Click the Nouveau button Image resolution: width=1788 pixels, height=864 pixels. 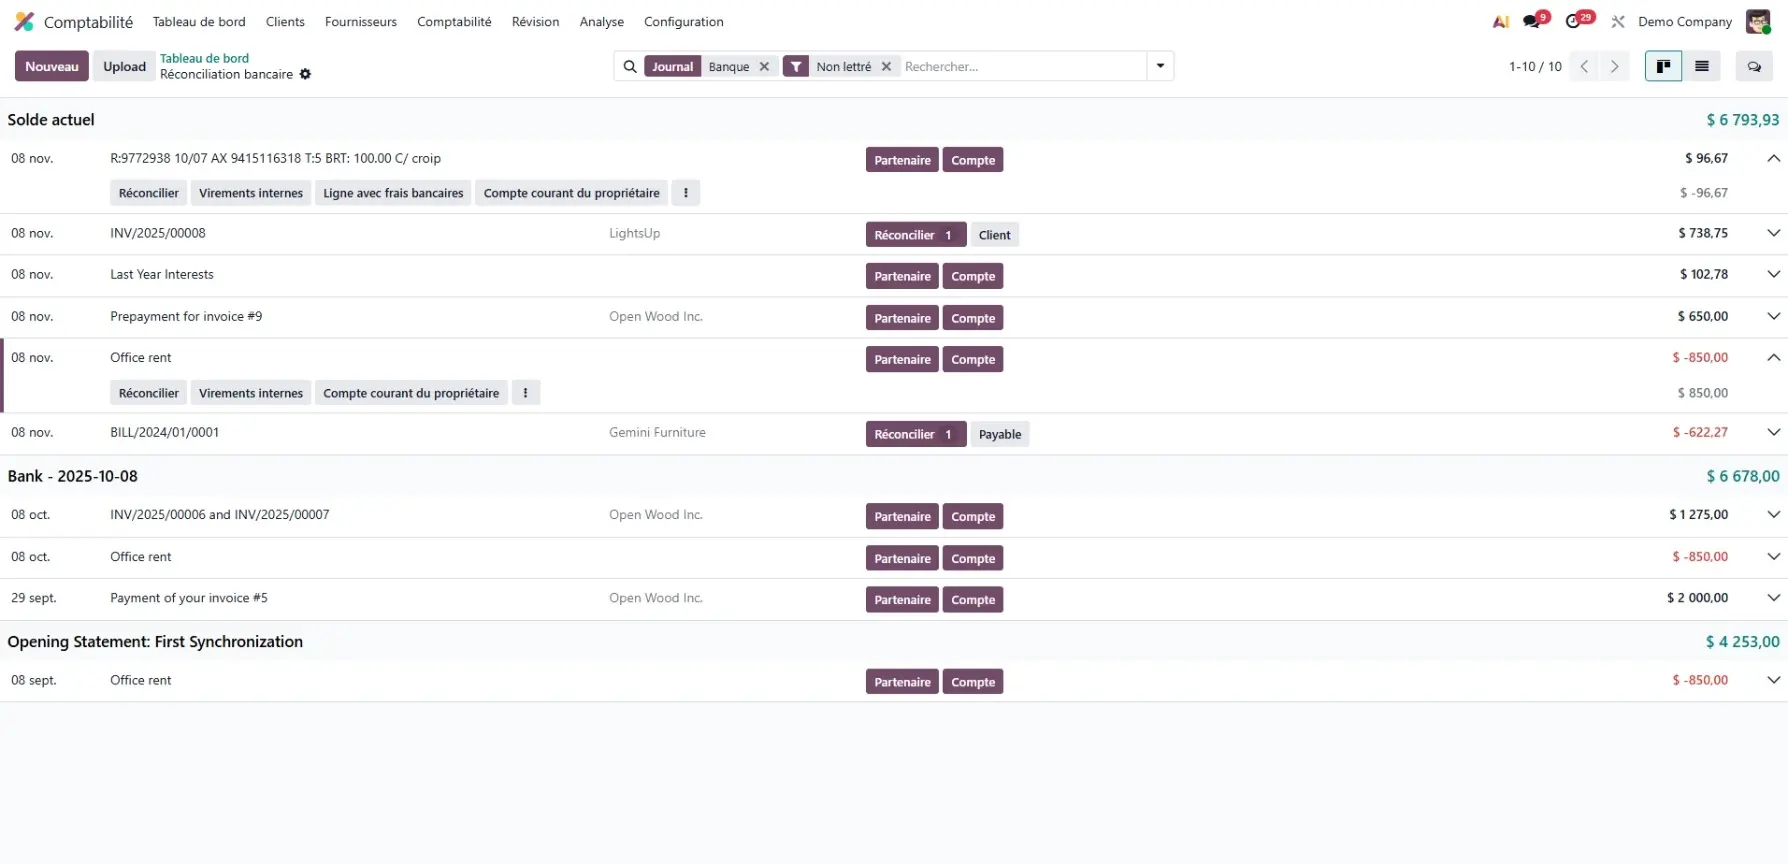(x=52, y=66)
